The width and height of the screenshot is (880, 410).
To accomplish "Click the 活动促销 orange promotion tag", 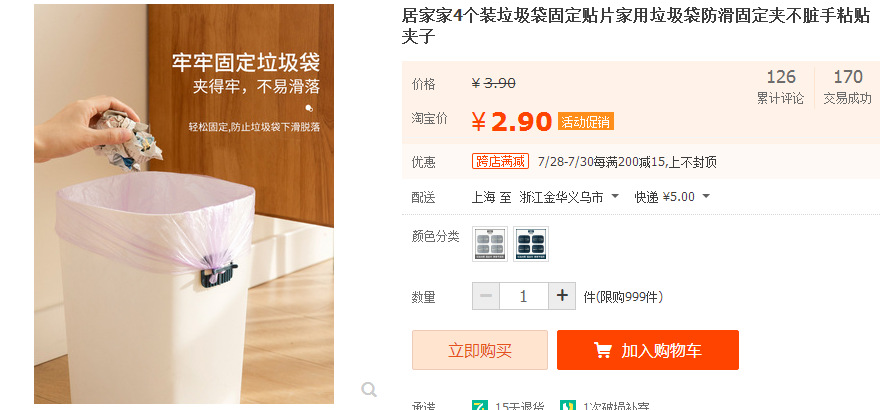I will [x=585, y=122].
